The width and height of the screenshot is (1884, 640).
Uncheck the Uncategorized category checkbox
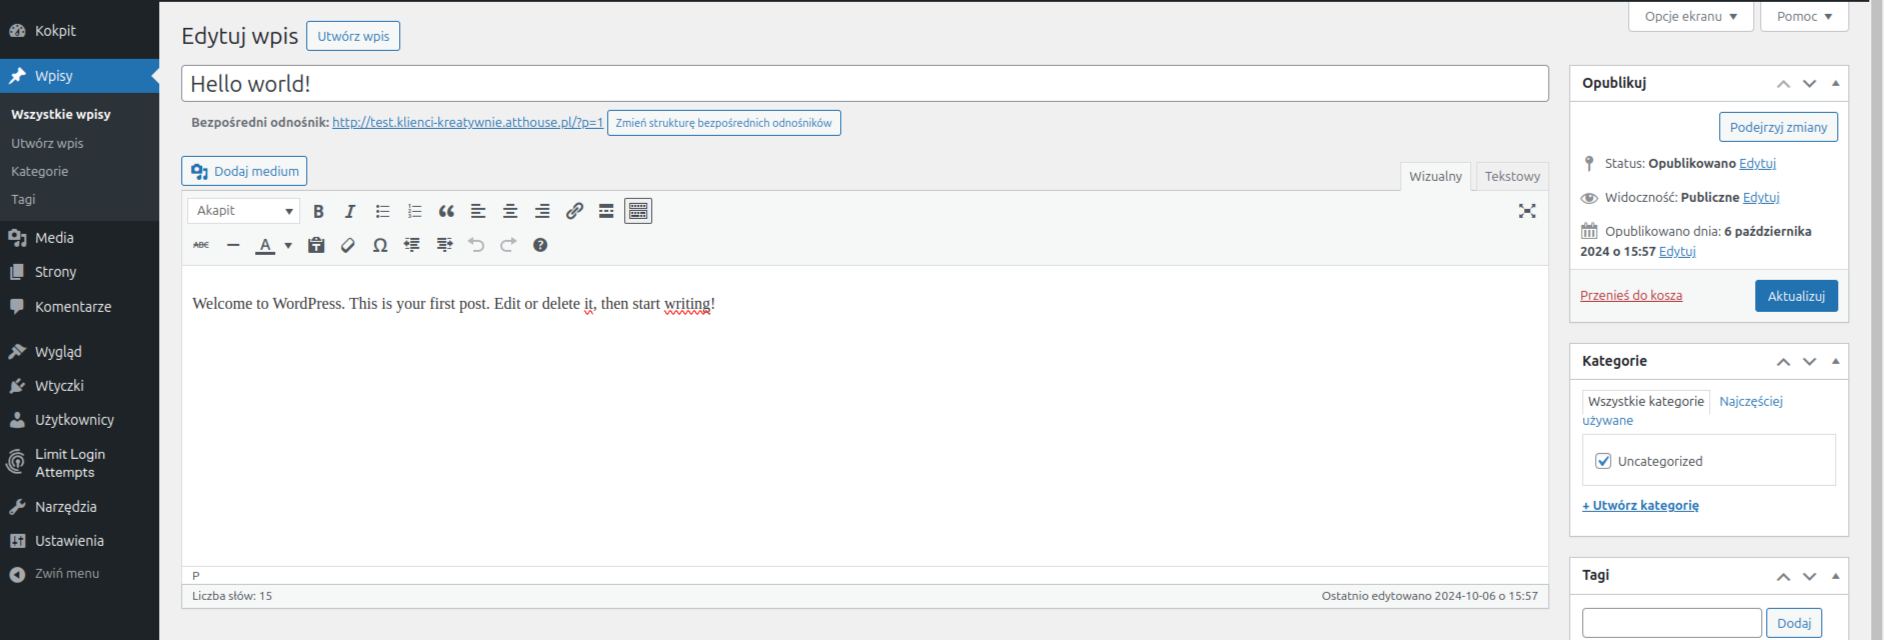pyautogui.click(x=1603, y=461)
